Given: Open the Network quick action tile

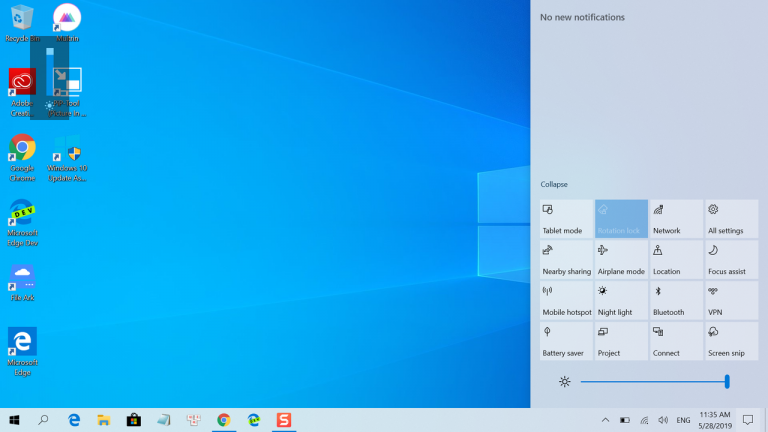Looking at the screenshot, I should point(676,218).
